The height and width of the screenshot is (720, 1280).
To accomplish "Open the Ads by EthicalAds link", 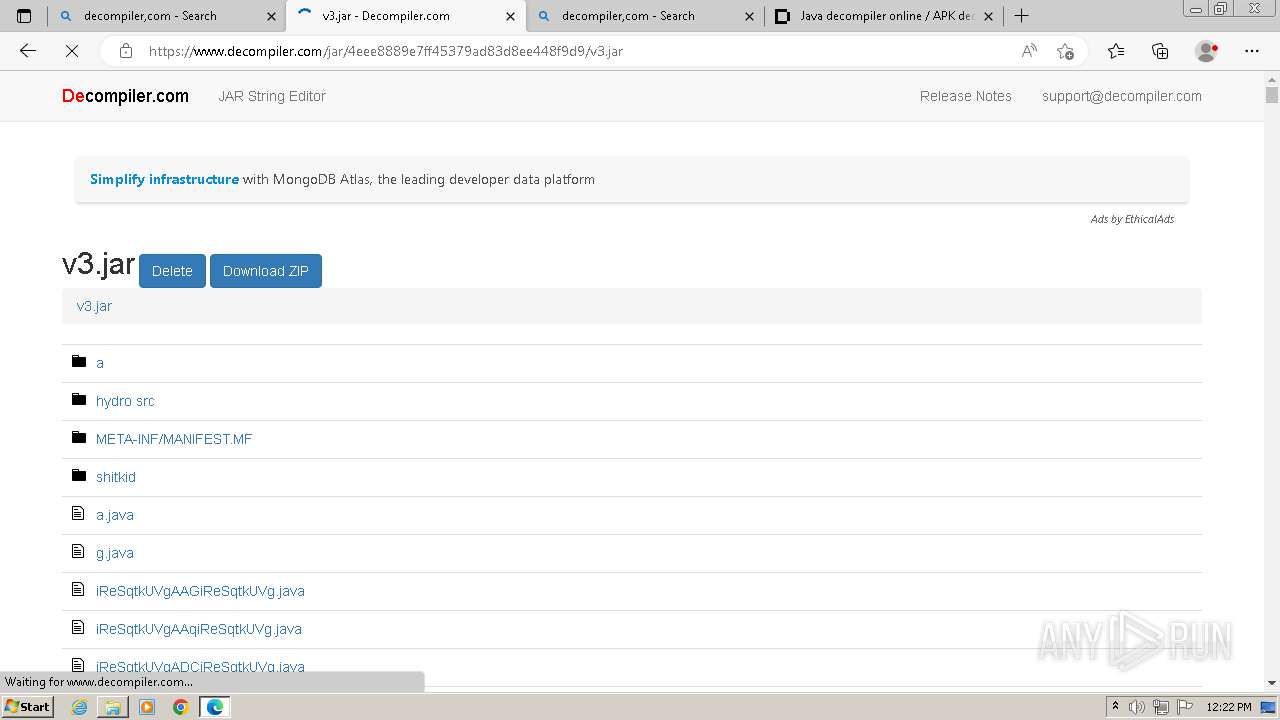I will [1132, 219].
